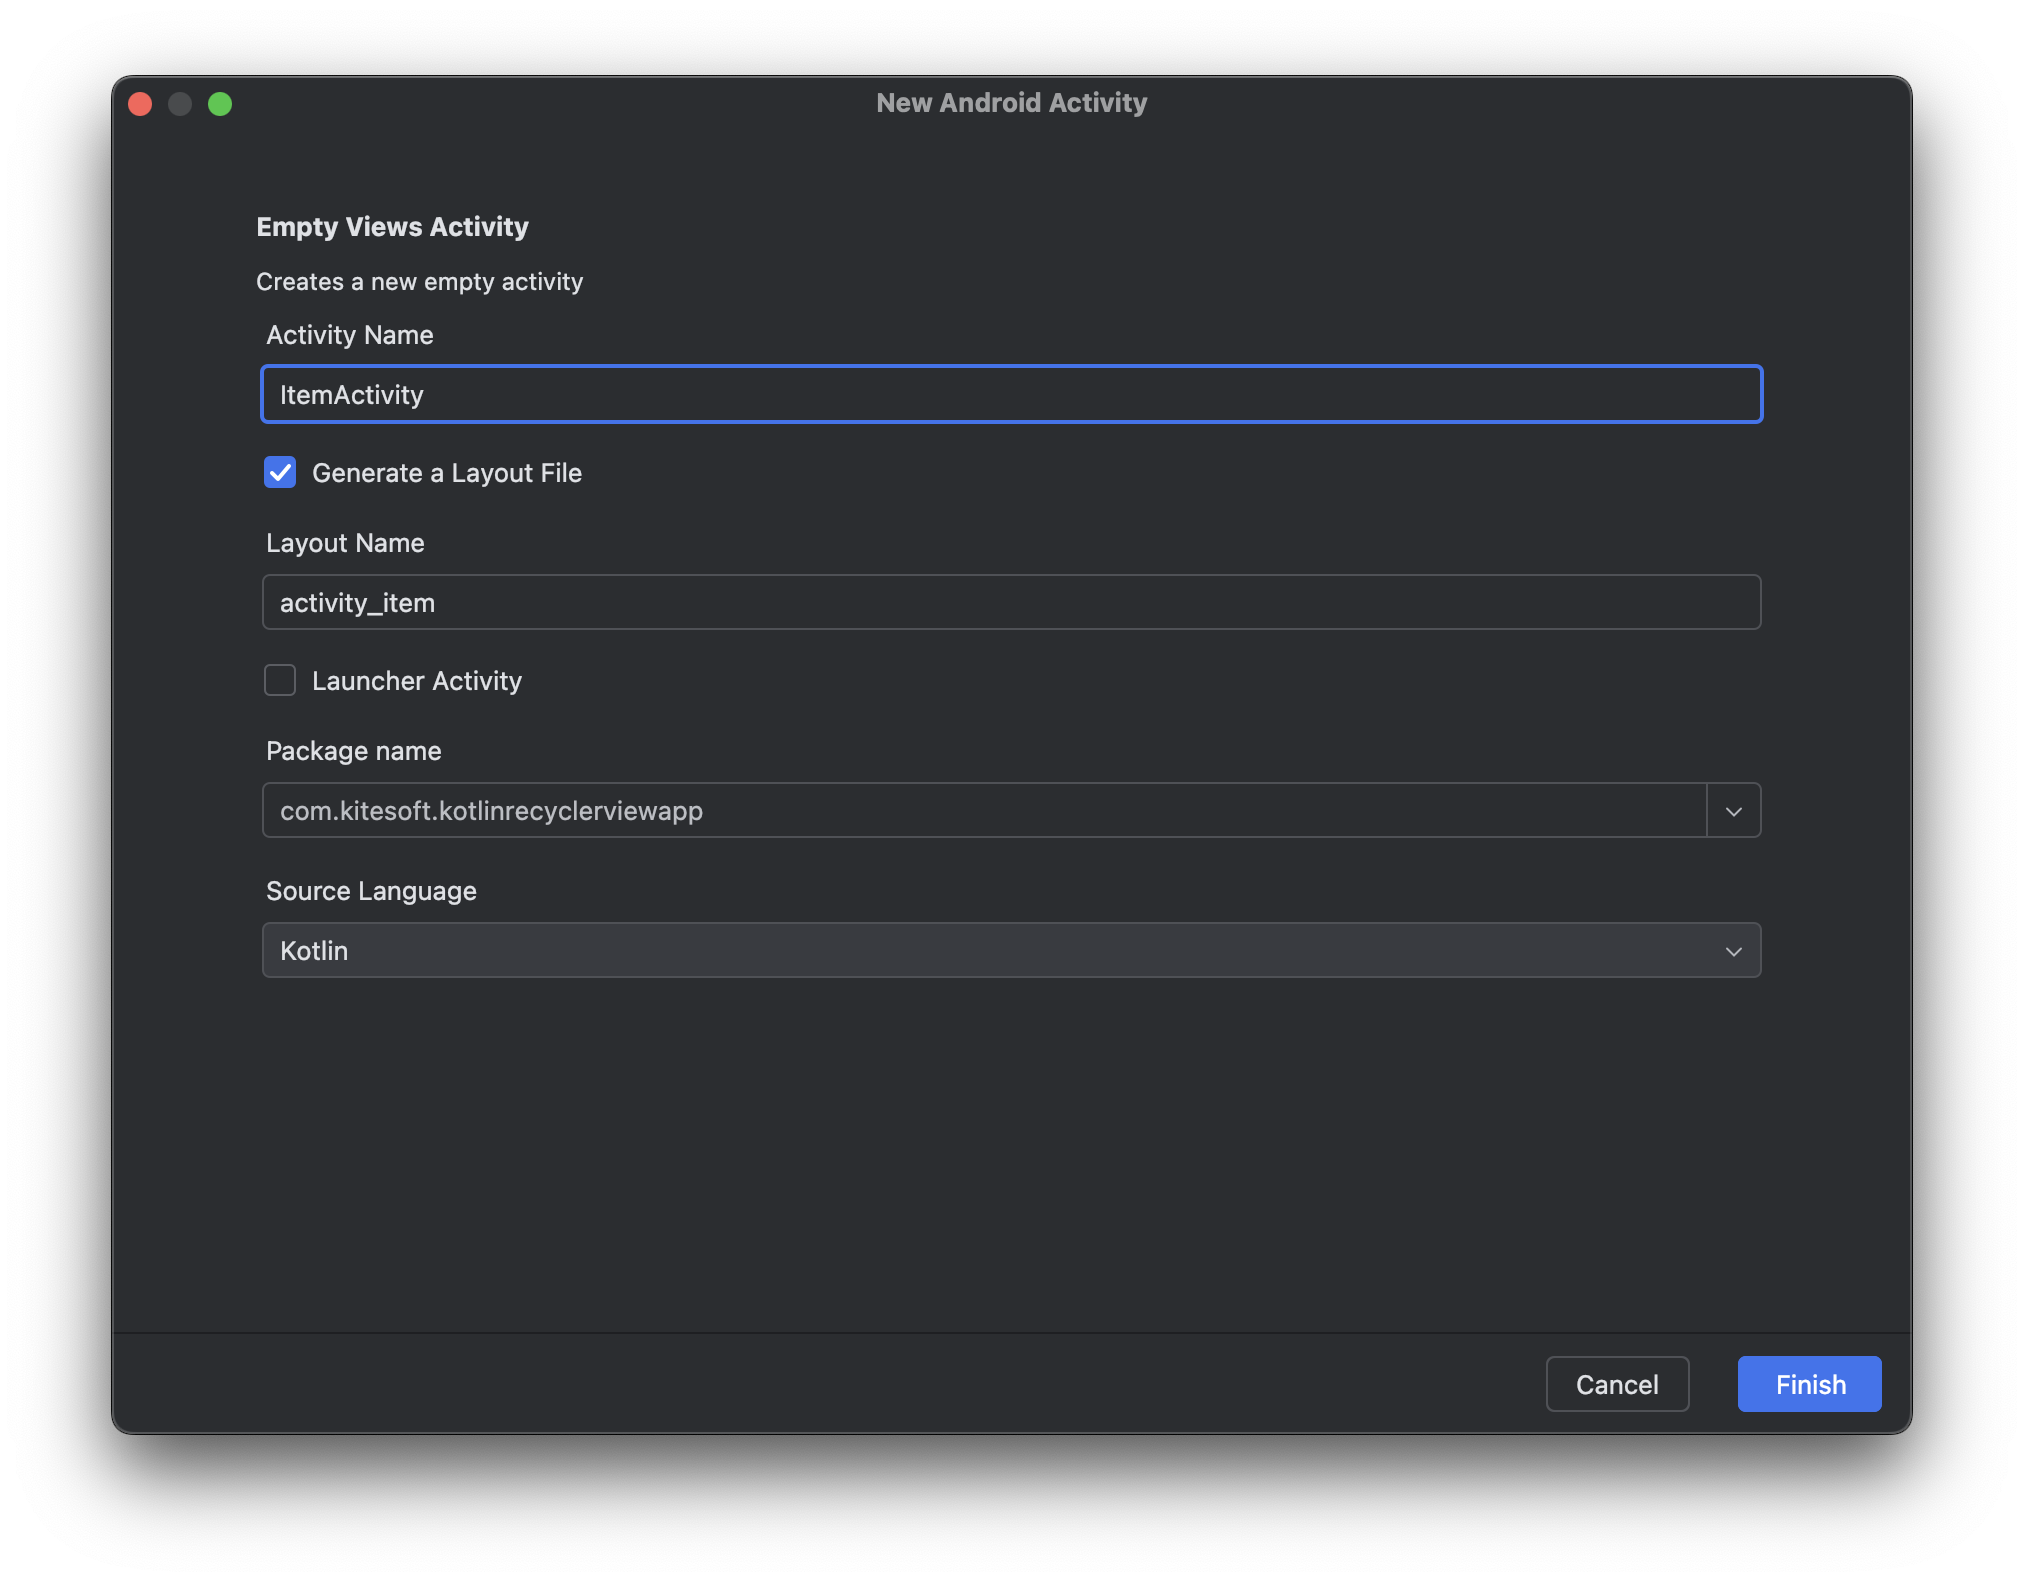The width and height of the screenshot is (2024, 1582).
Task: Open the Source Language Kotlin dropdown
Action: 1010,950
